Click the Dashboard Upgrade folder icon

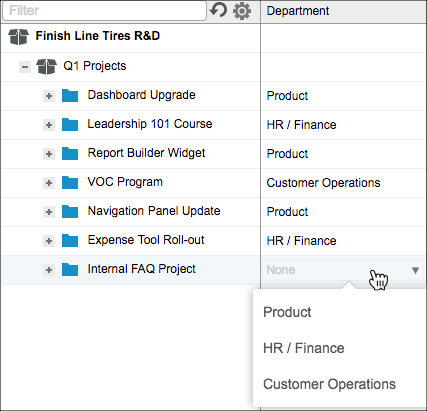[x=70, y=96]
